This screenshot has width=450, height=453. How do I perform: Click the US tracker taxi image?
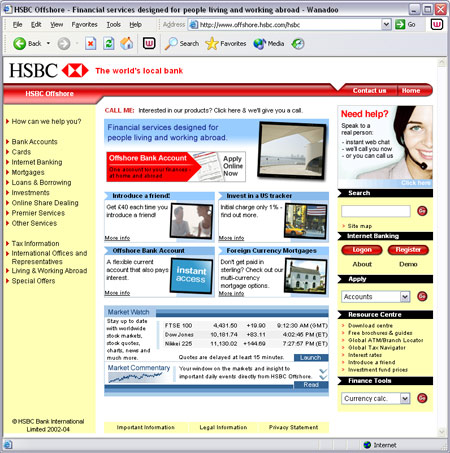click(x=305, y=221)
